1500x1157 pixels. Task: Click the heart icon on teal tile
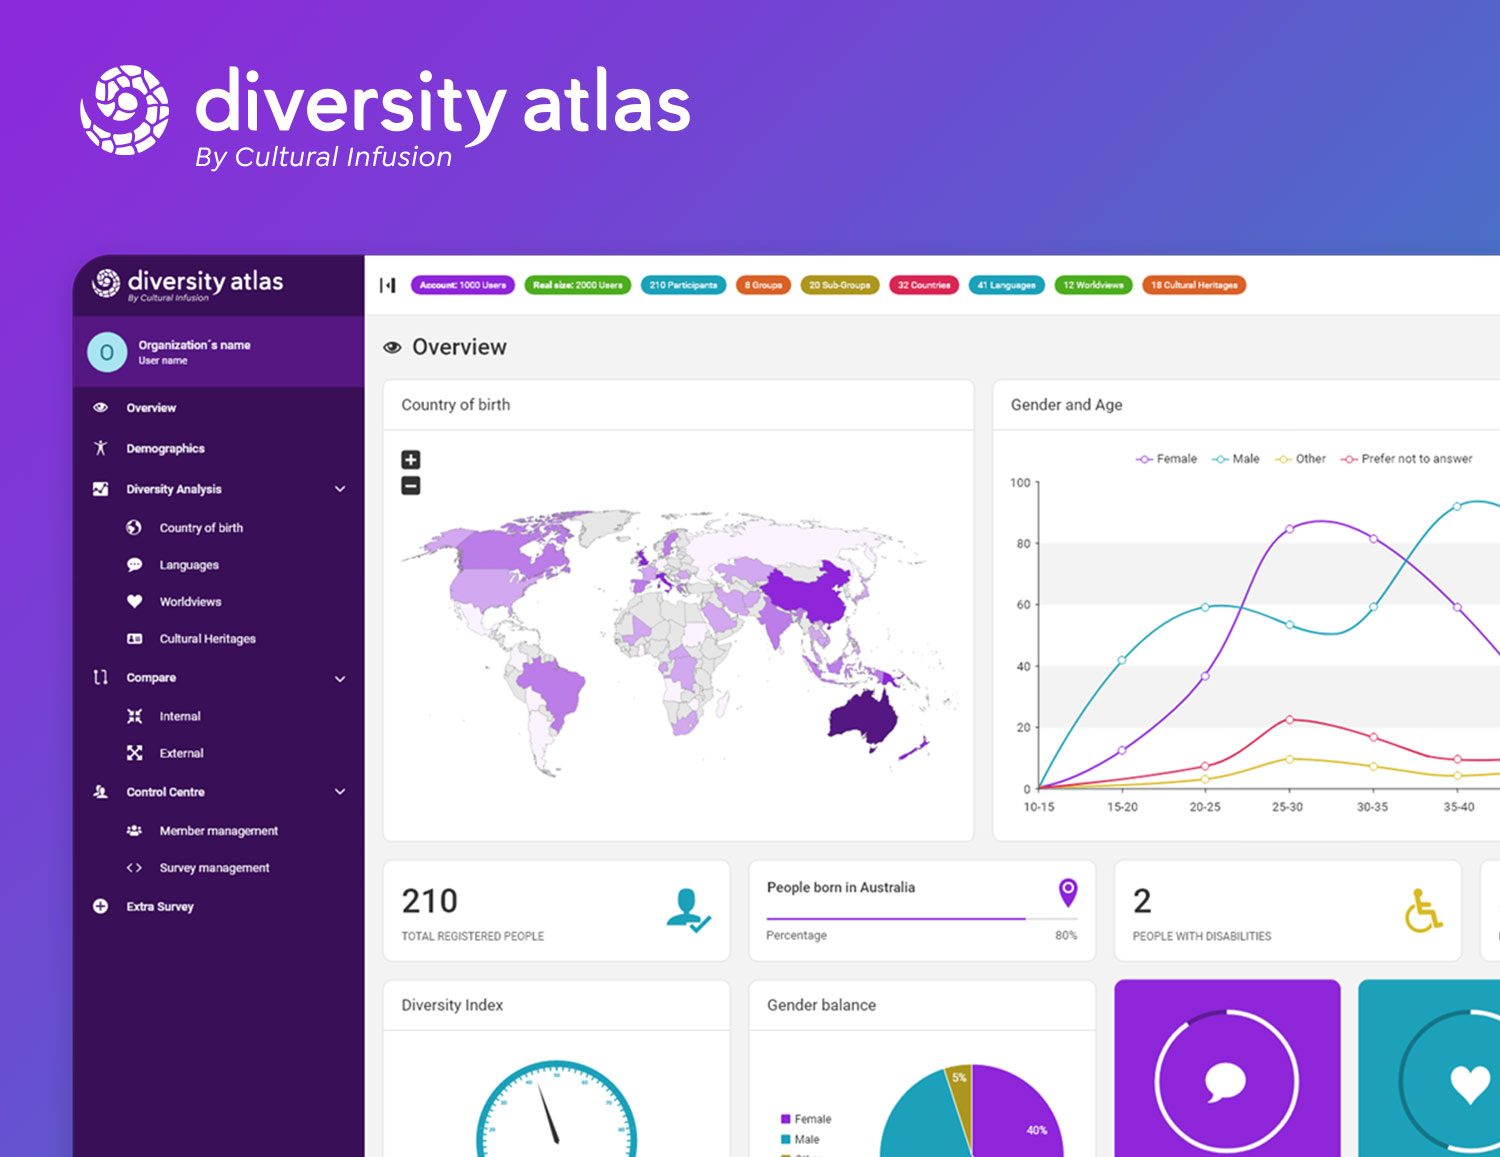click(x=1471, y=1083)
